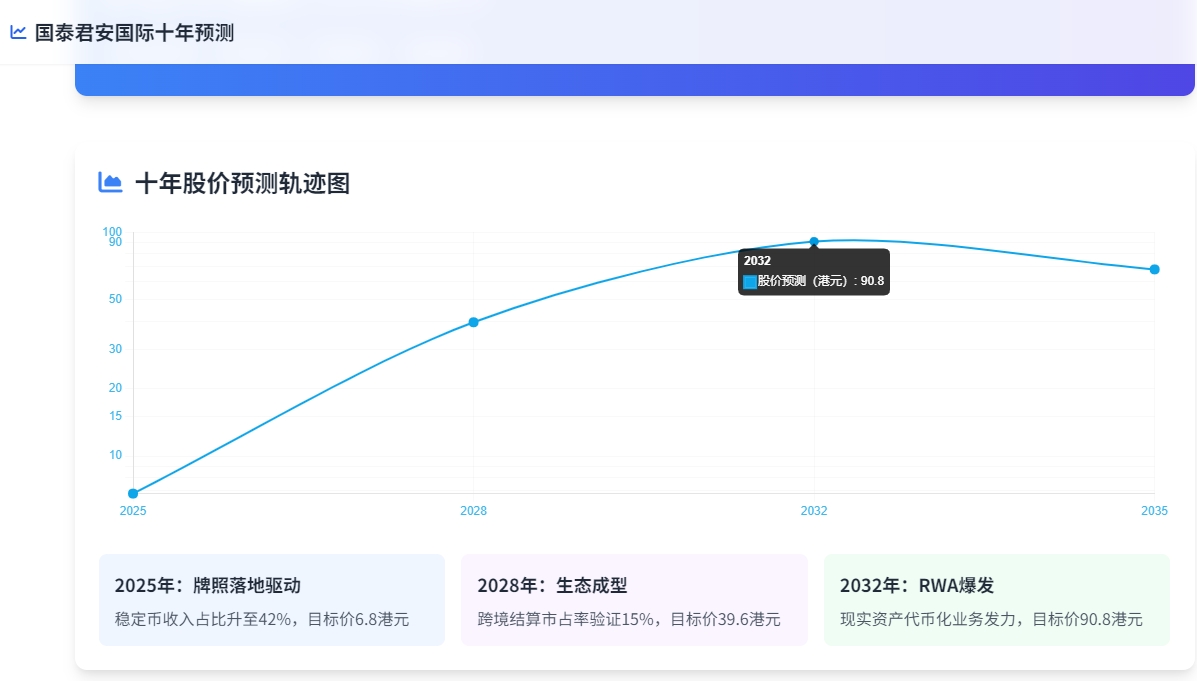
Task: Click the y-axis label 100
Action: (112, 231)
